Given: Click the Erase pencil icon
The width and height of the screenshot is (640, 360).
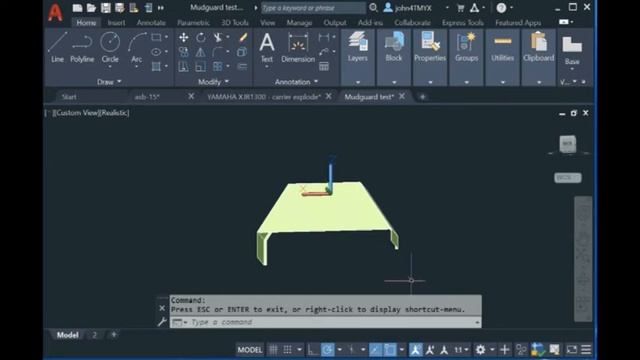Looking at the screenshot, I should (x=243, y=38).
